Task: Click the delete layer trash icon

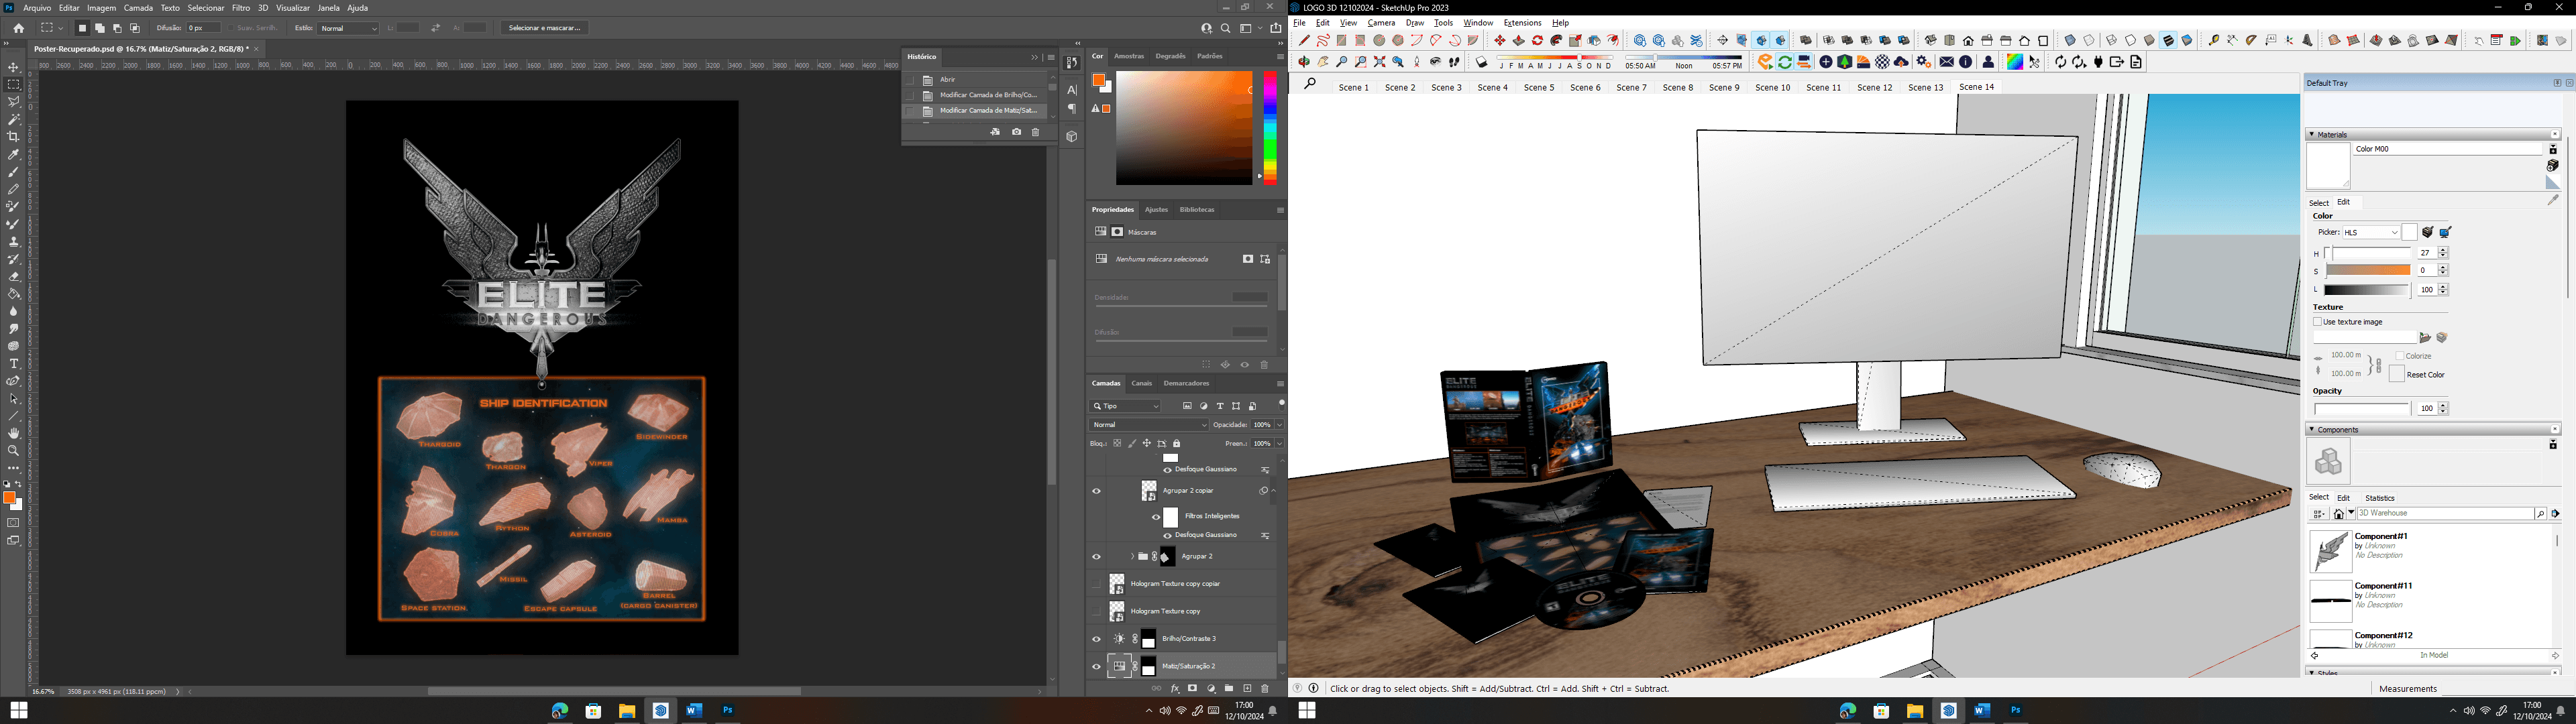Action: point(1265,689)
